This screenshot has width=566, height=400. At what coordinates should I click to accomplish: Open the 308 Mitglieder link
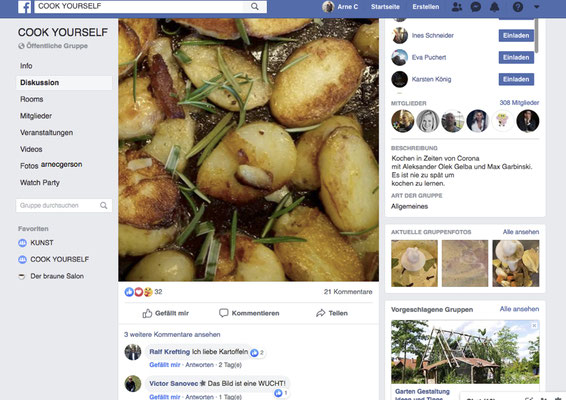point(519,103)
